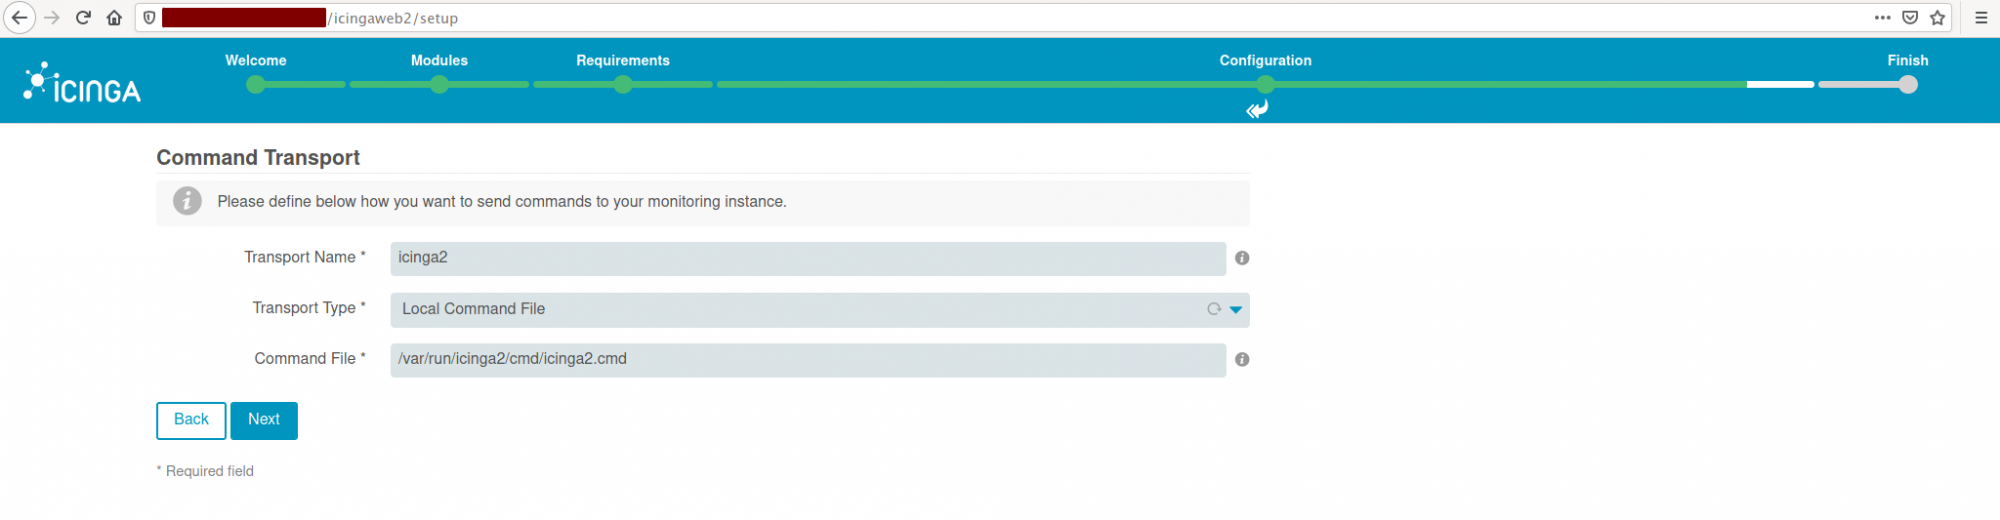Jump to the Modules wizard step
This screenshot has height=520, width=2000.
[439, 60]
